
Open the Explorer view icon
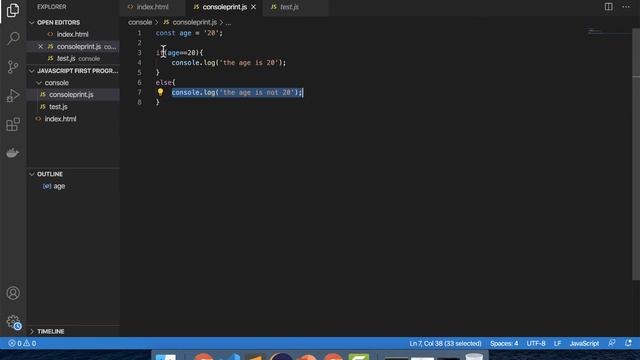pos(13,10)
